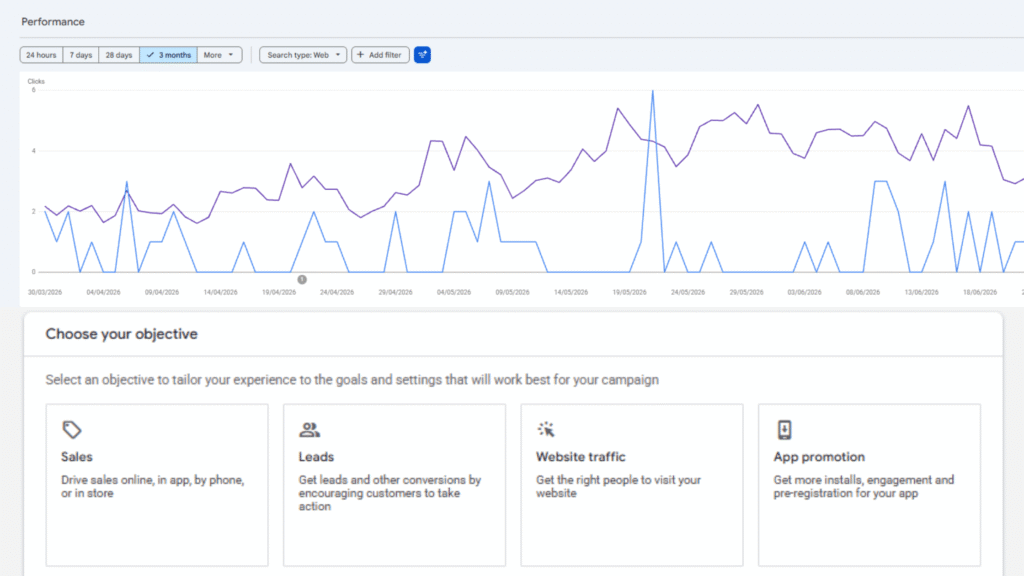Screen dimensions: 1024x576
Task: Choose the Sales objective card
Action: [157, 485]
